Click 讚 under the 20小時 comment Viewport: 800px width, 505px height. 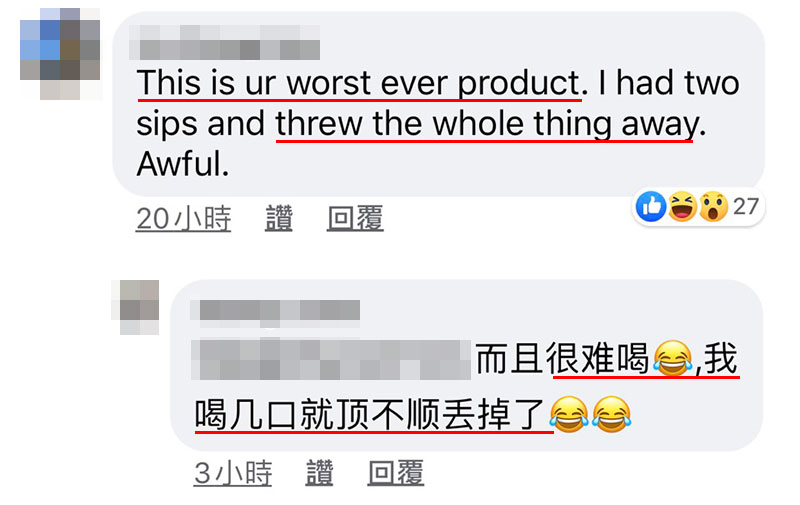click(279, 218)
